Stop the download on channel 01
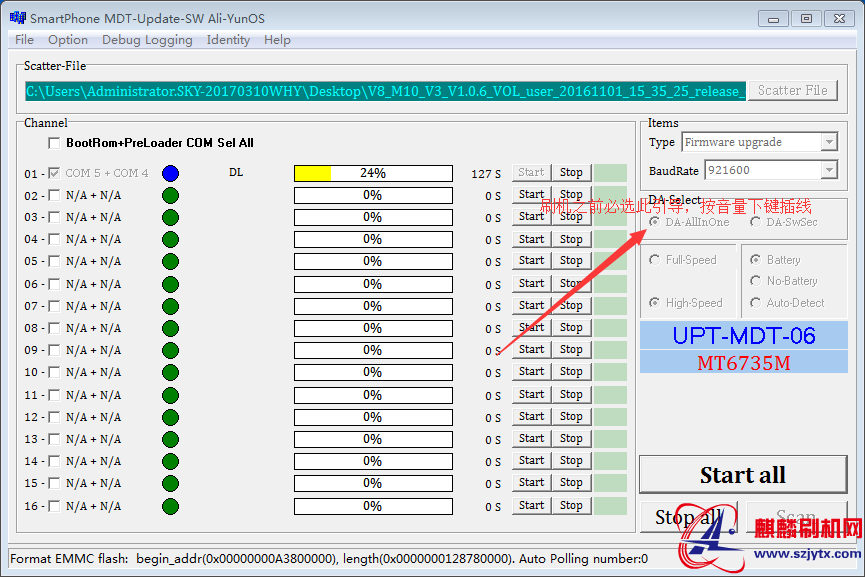The height and width of the screenshot is (577, 865). click(x=571, y=173)
